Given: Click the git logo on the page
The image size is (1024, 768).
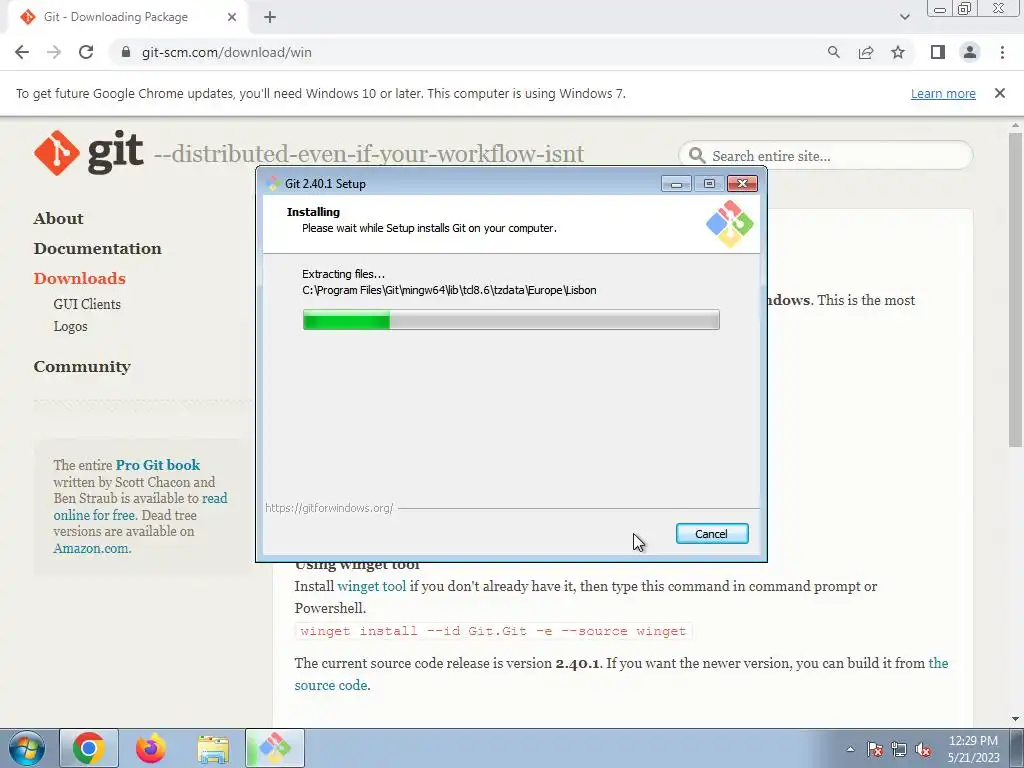Looking at the screenshot, I should (89, 153).
